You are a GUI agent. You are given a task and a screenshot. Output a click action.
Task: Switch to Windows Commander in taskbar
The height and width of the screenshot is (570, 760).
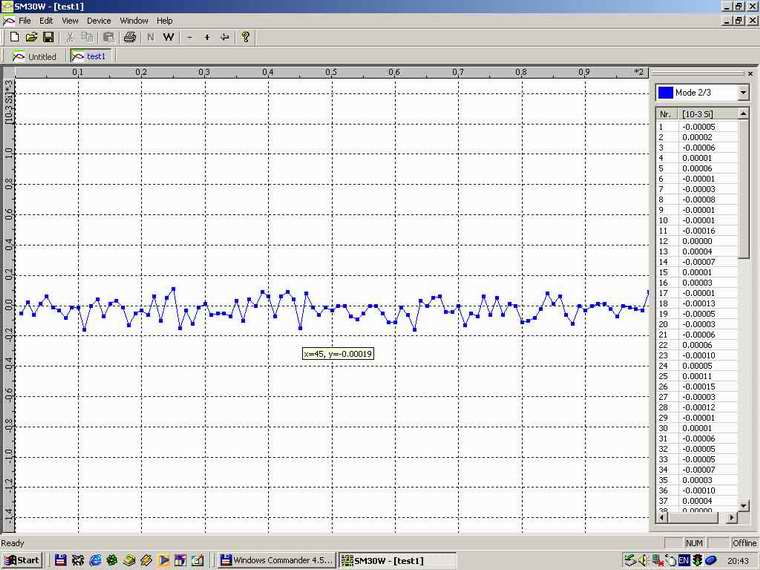tap(275, 560)
